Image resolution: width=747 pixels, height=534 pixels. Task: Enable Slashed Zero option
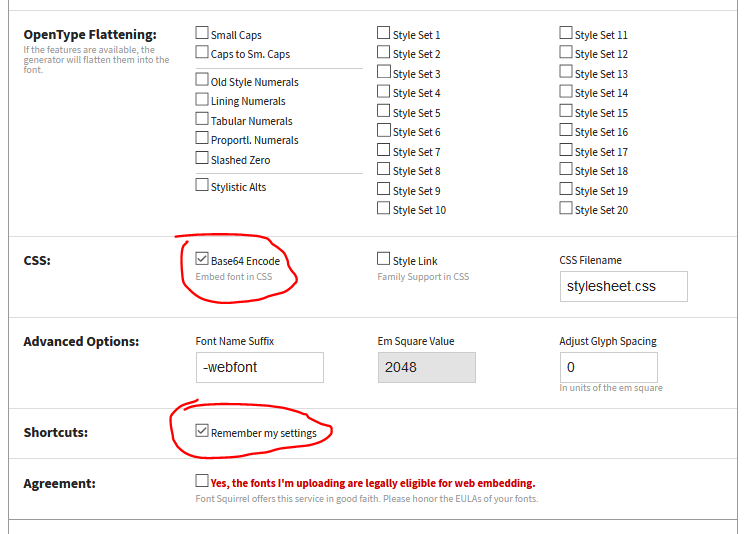click(202, 158)
